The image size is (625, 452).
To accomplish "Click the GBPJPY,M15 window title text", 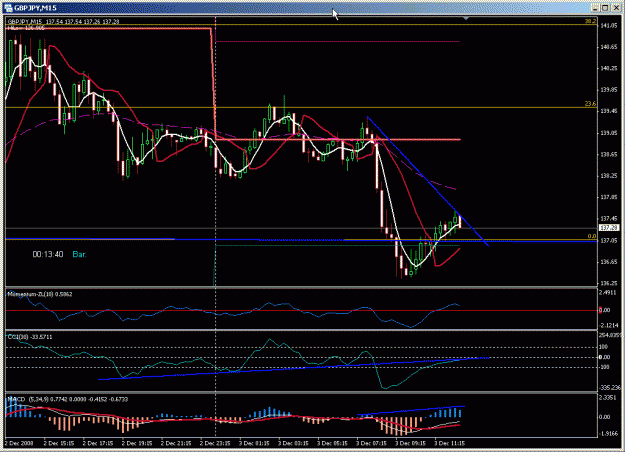I will [35, 8].
